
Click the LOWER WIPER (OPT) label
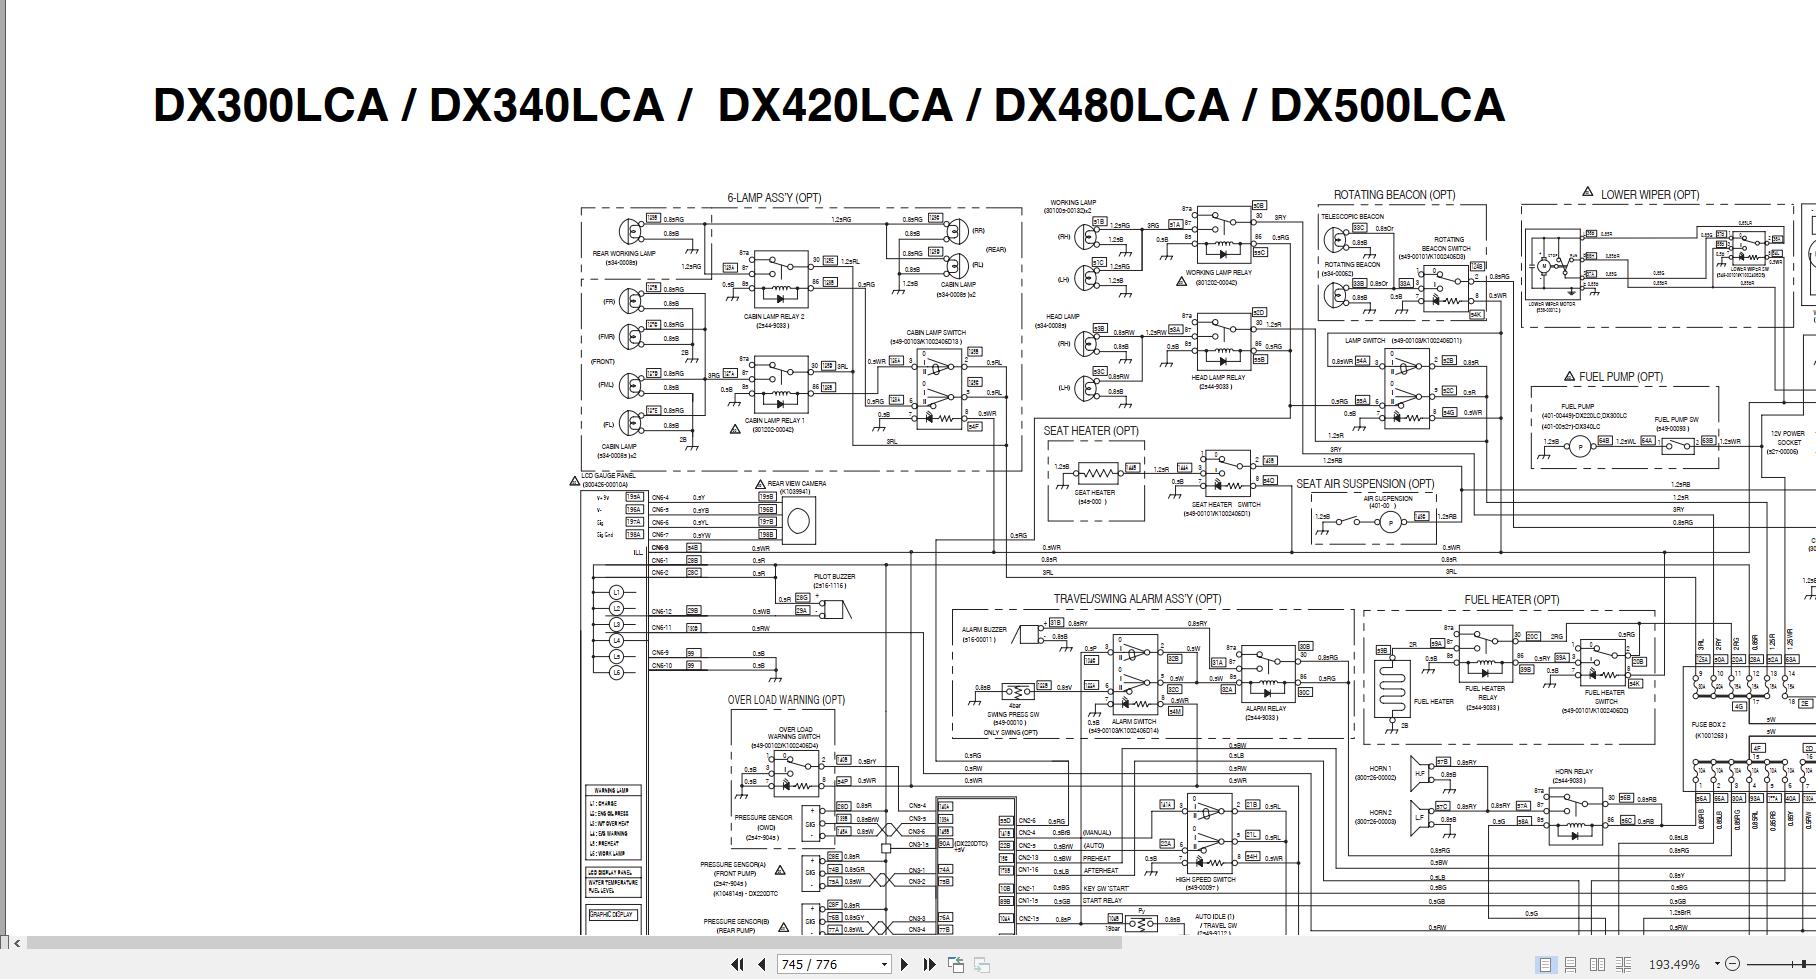pyautogui.click(x=1649, y=194)
